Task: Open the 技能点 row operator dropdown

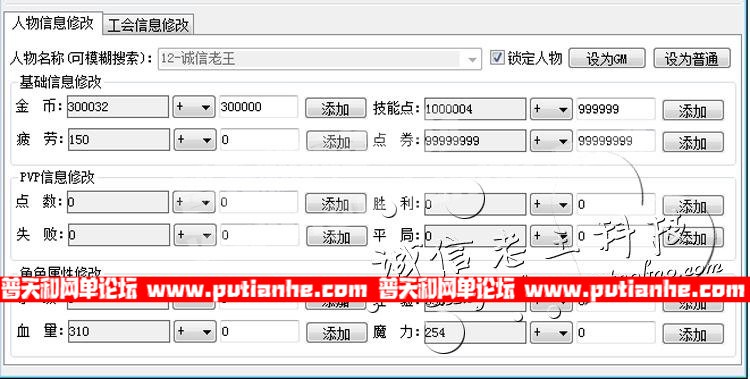Action: [x=551, y=109]
